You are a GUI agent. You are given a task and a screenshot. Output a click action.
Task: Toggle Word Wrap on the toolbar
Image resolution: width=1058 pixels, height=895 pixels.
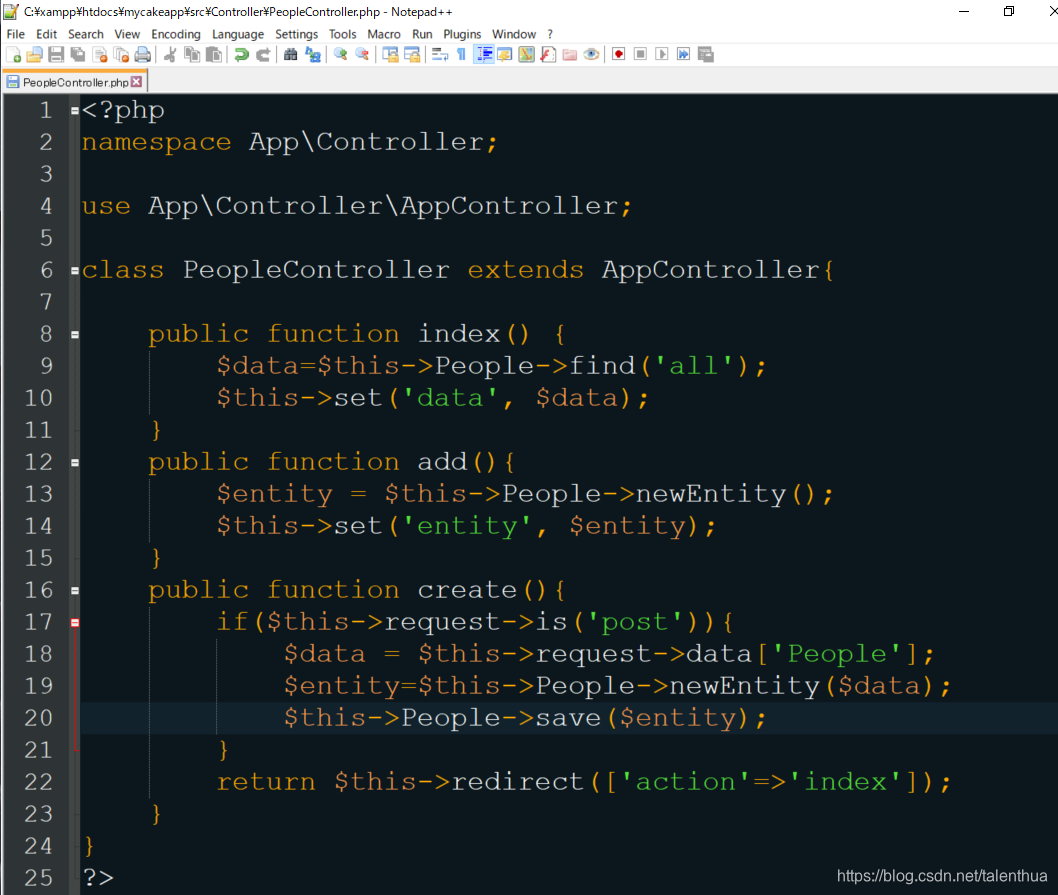click(438, 54)
